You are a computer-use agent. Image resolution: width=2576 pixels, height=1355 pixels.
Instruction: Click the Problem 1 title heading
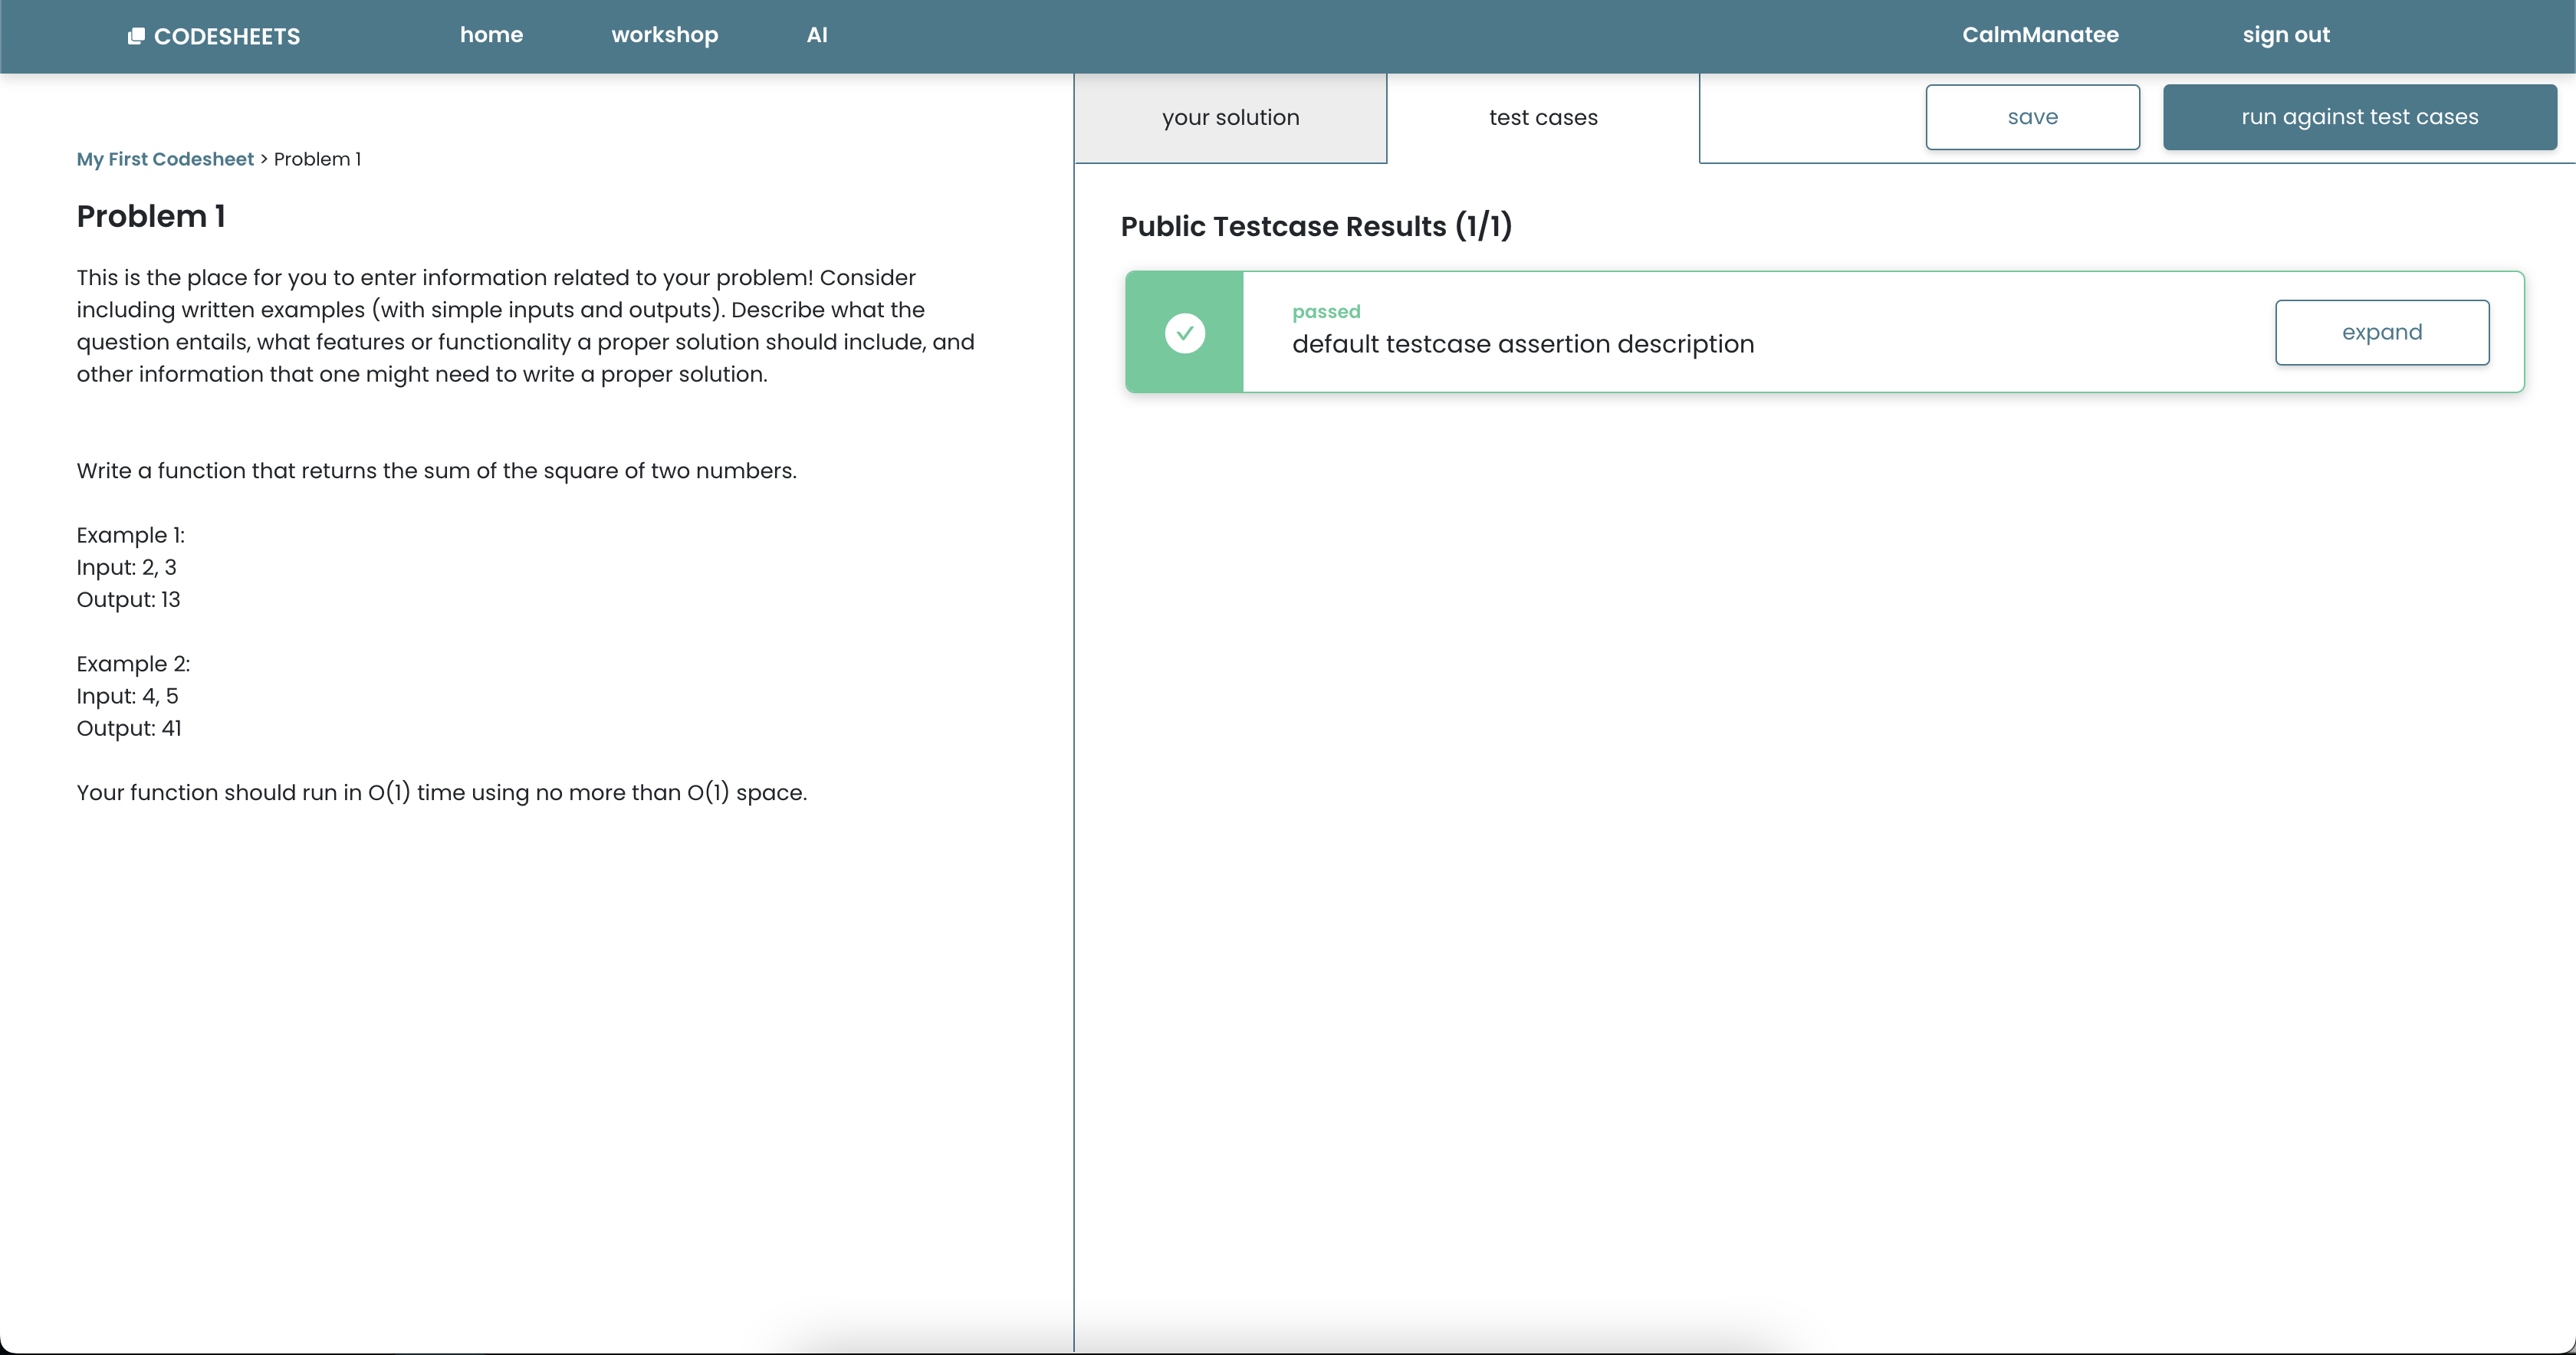(x=151, y=216)
